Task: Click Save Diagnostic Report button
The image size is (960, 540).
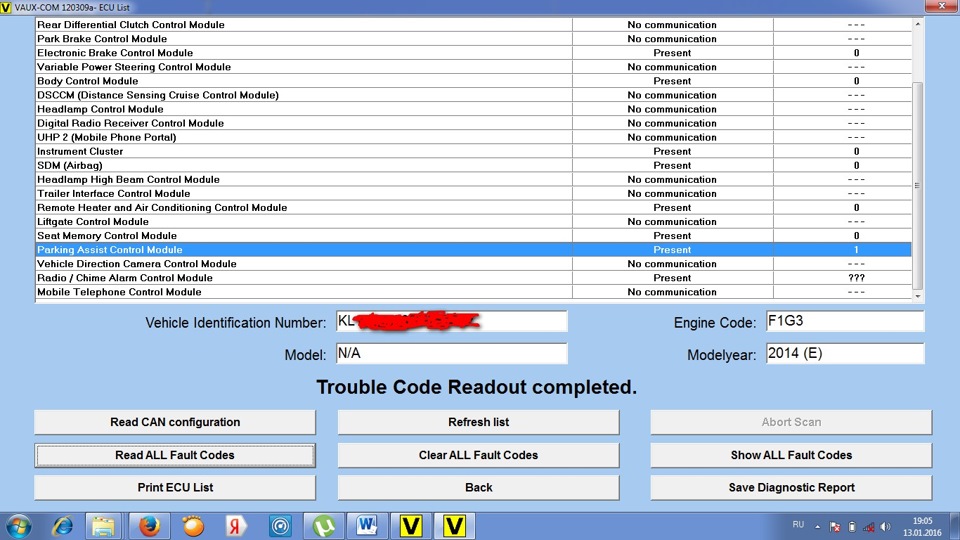Action: pyautogui.click(x=791, y=487)
